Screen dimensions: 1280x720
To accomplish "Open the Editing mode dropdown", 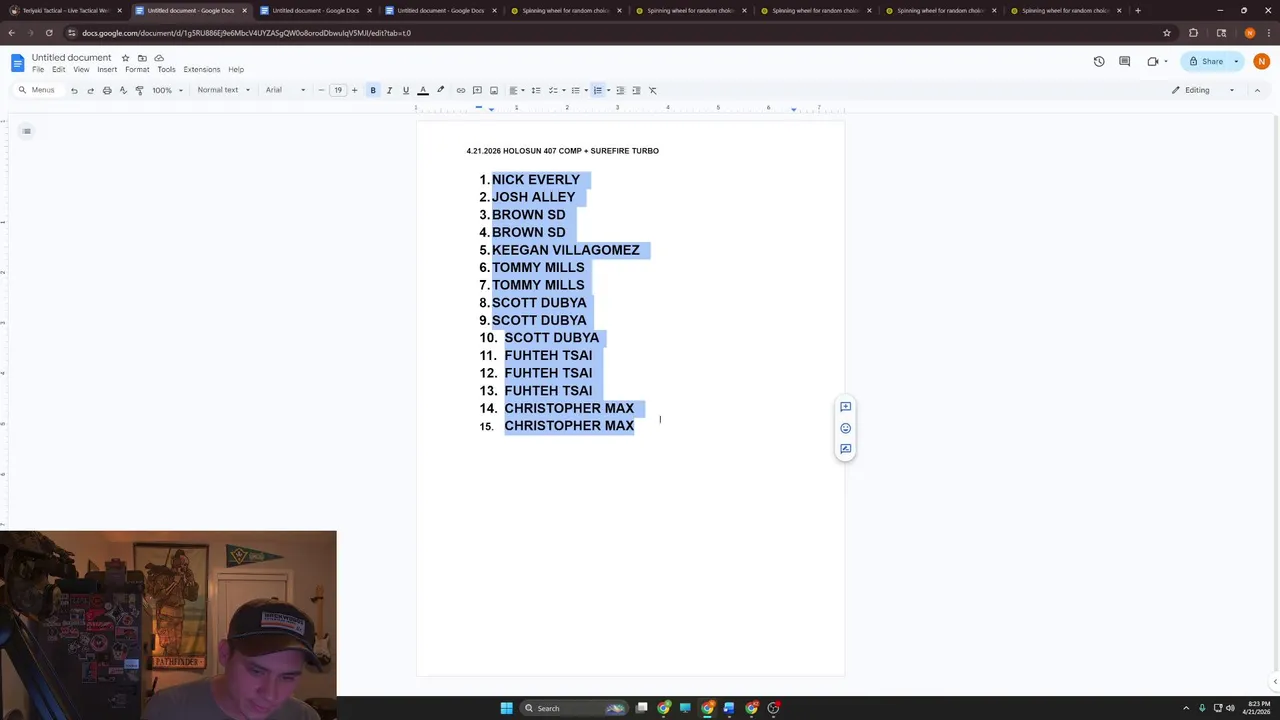I will click(x=1203, y=90).
